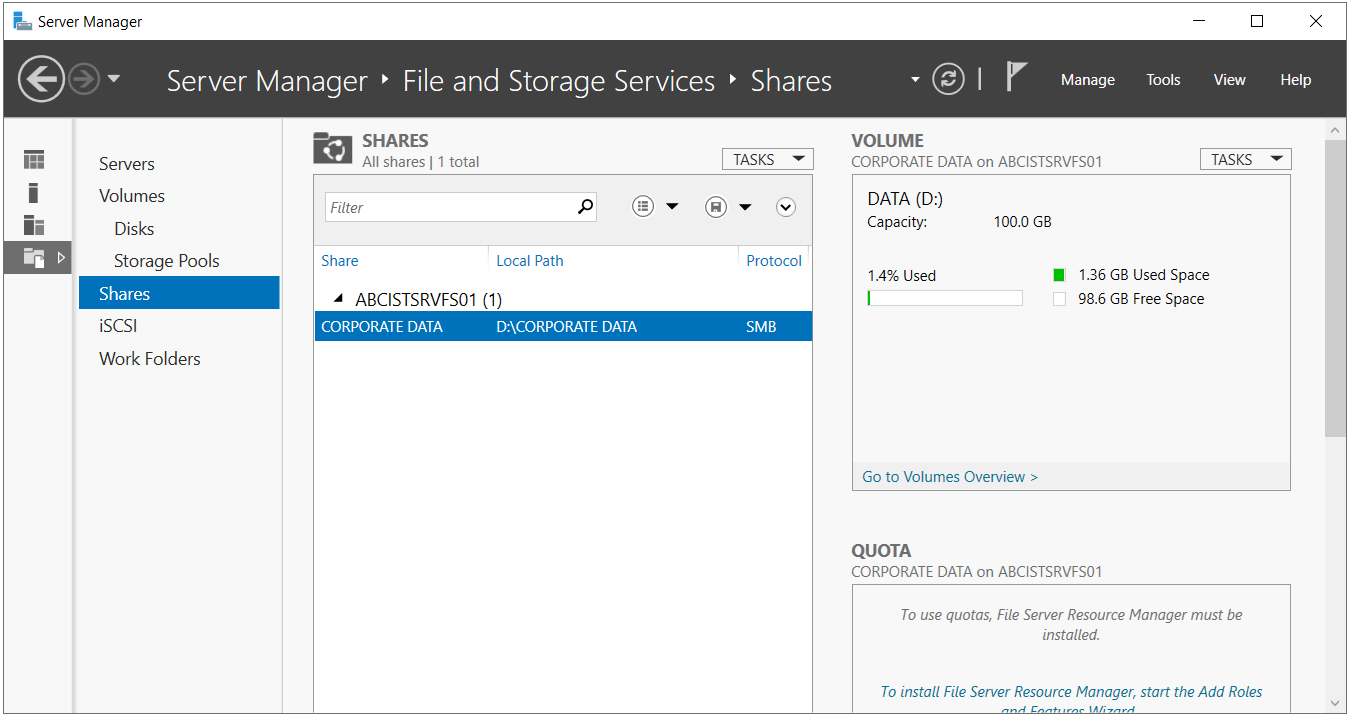Open the dropdown arrow next to grouping icon
The width and height of the screenshot is (1350, 716).
[672, 207]
